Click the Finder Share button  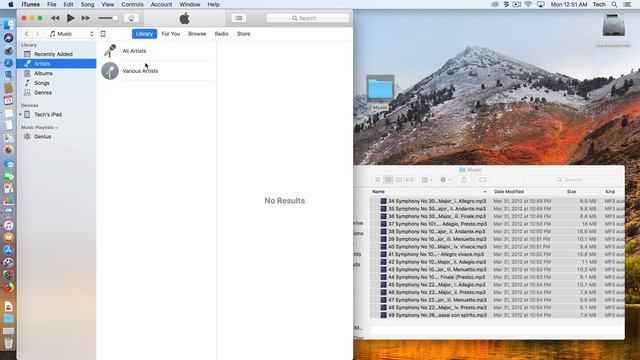pyautogui.click(x=464, y=180)
